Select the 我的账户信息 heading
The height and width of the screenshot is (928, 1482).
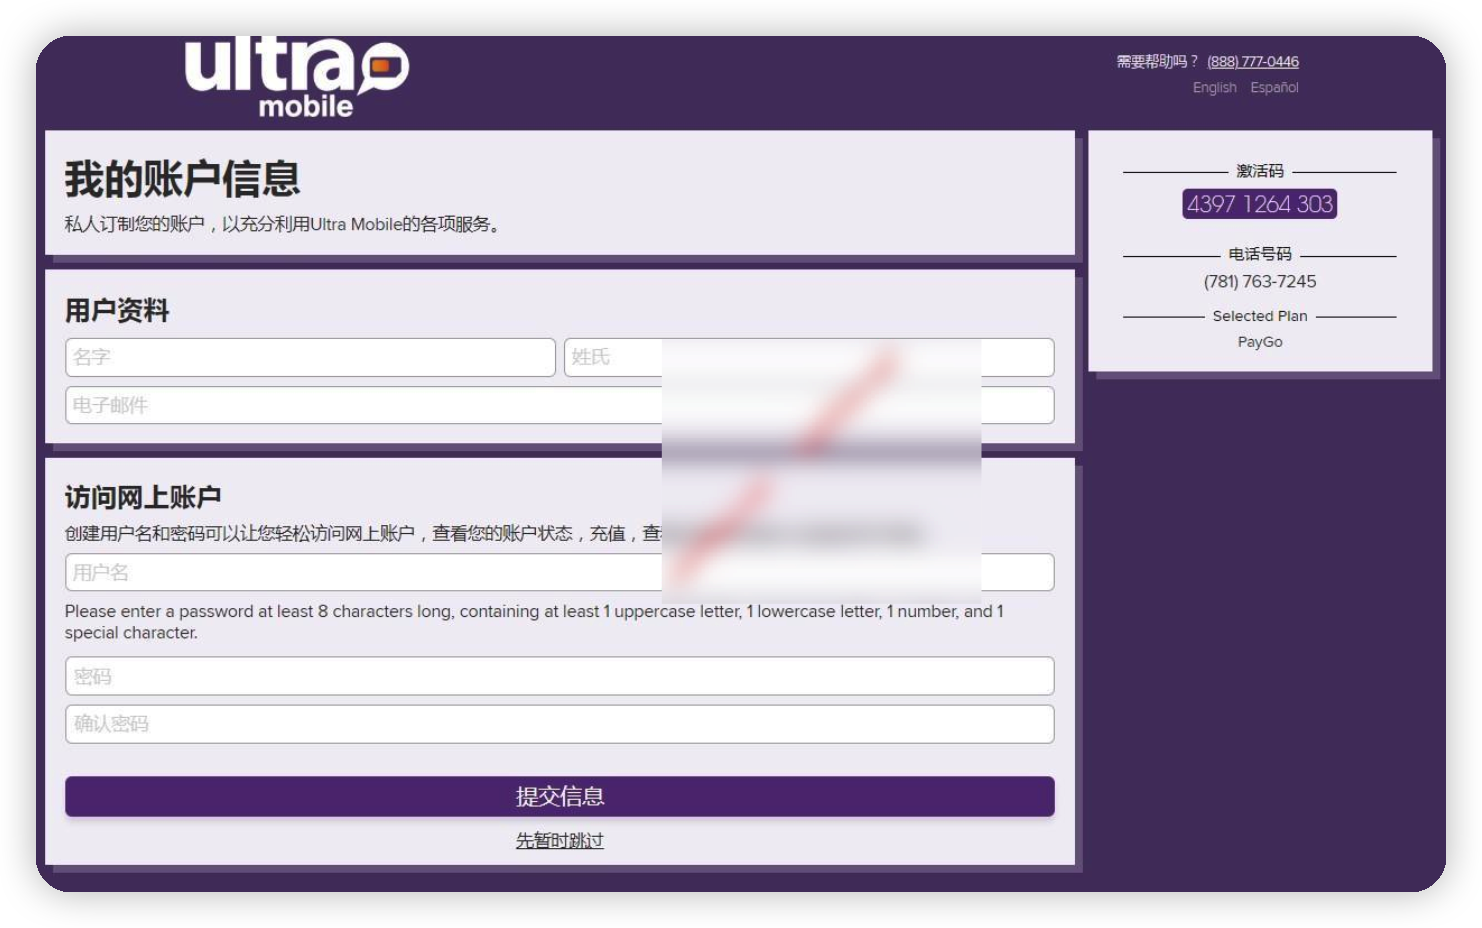tap(182, 179)
